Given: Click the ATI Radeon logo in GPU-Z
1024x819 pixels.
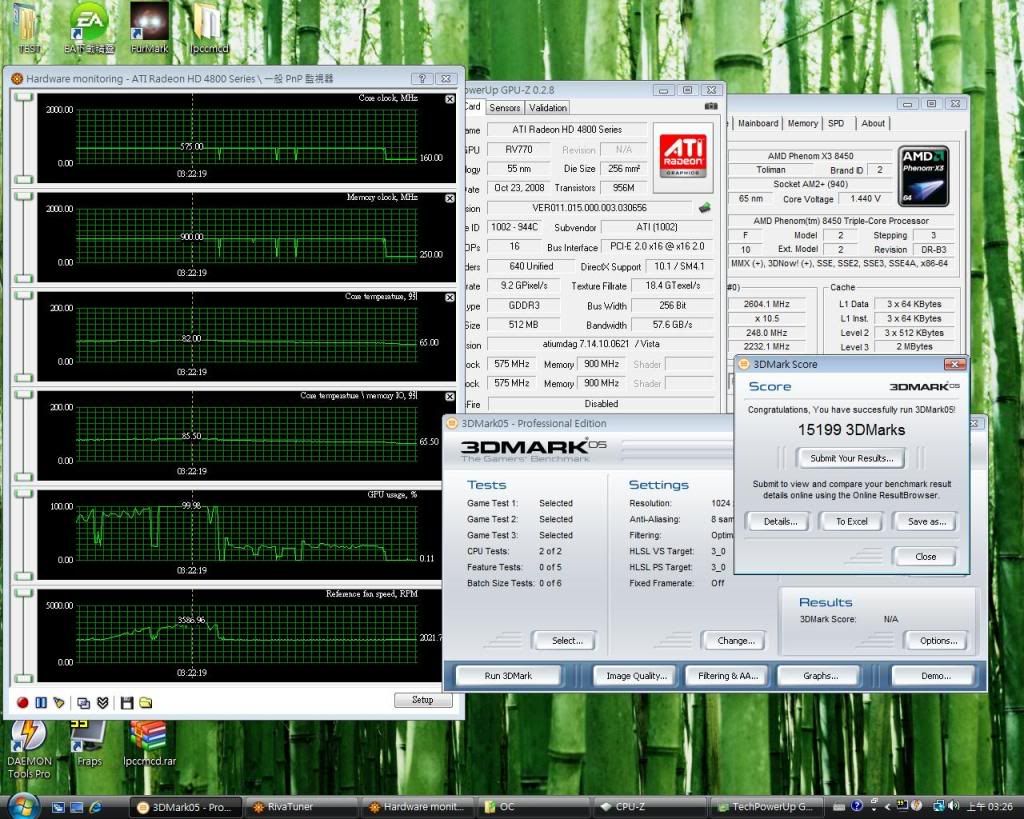Looking at the screenshot, I should tap(682, 156).
